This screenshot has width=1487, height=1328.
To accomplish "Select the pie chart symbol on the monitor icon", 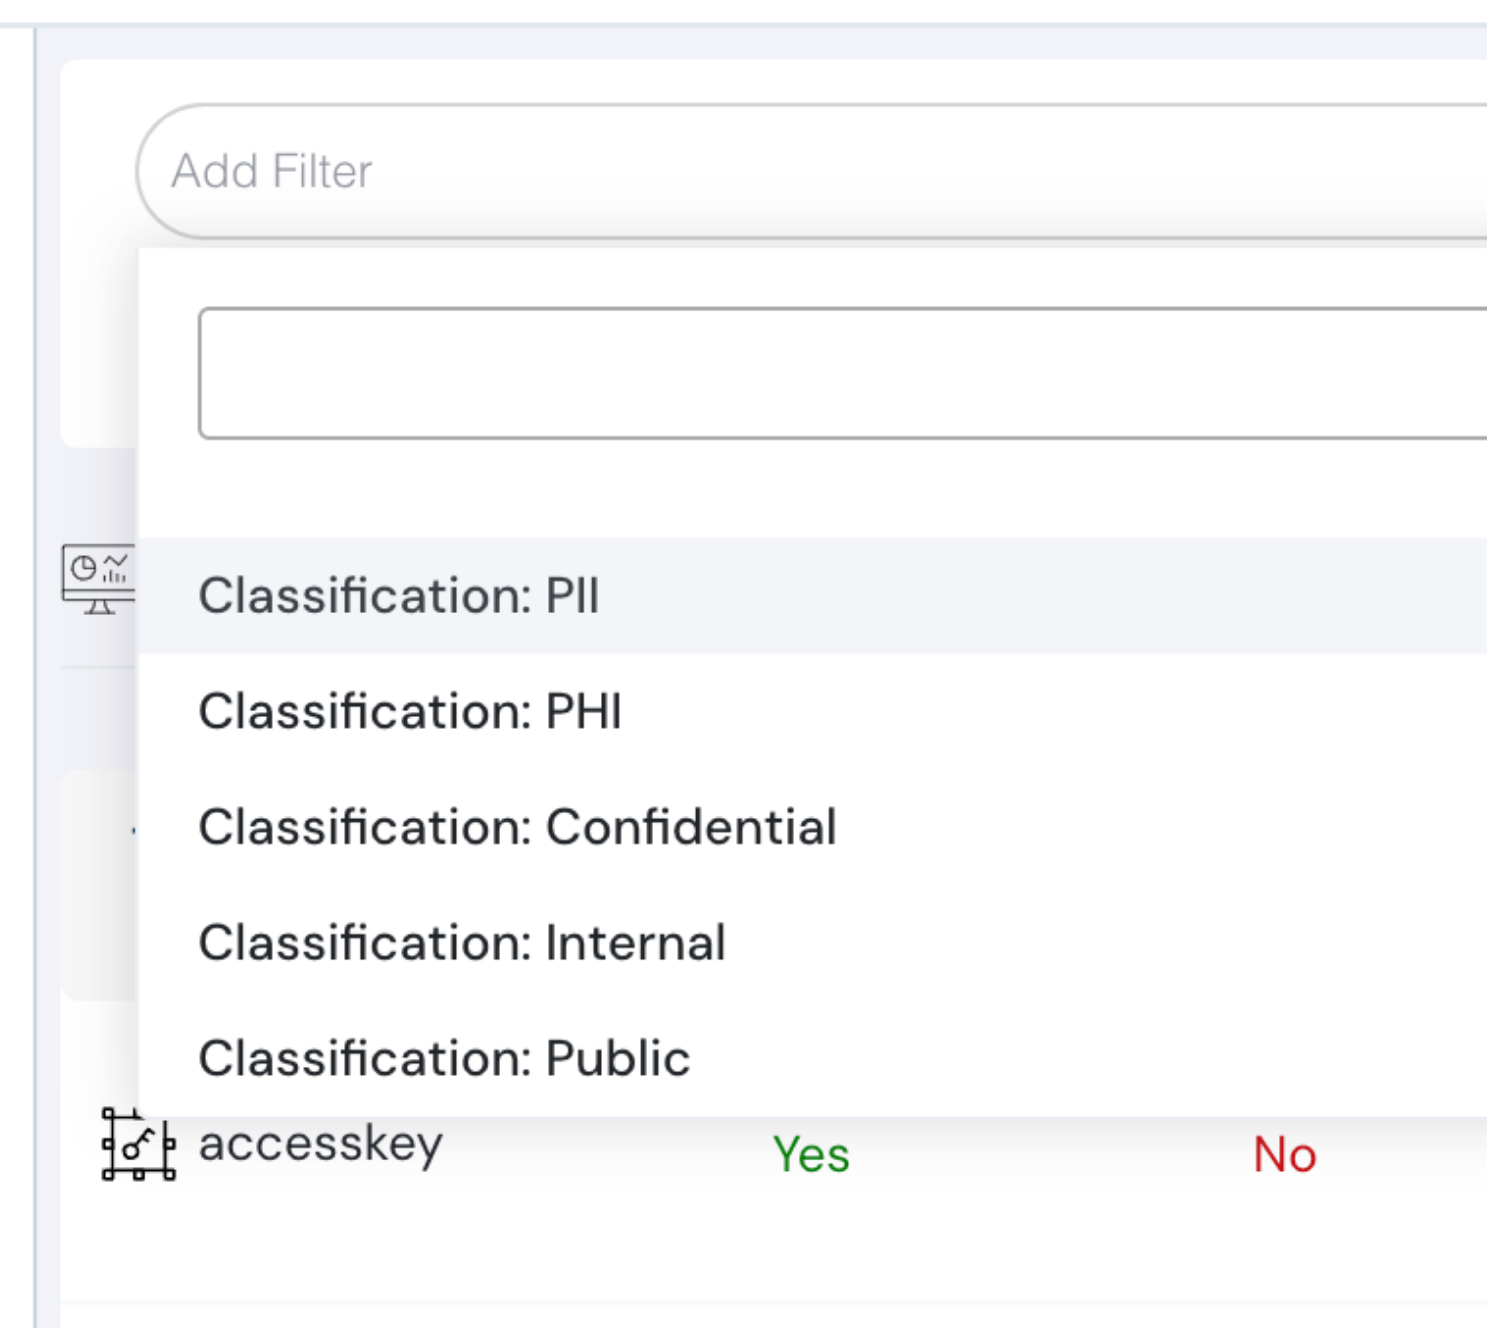I will (x=84, y=567).
